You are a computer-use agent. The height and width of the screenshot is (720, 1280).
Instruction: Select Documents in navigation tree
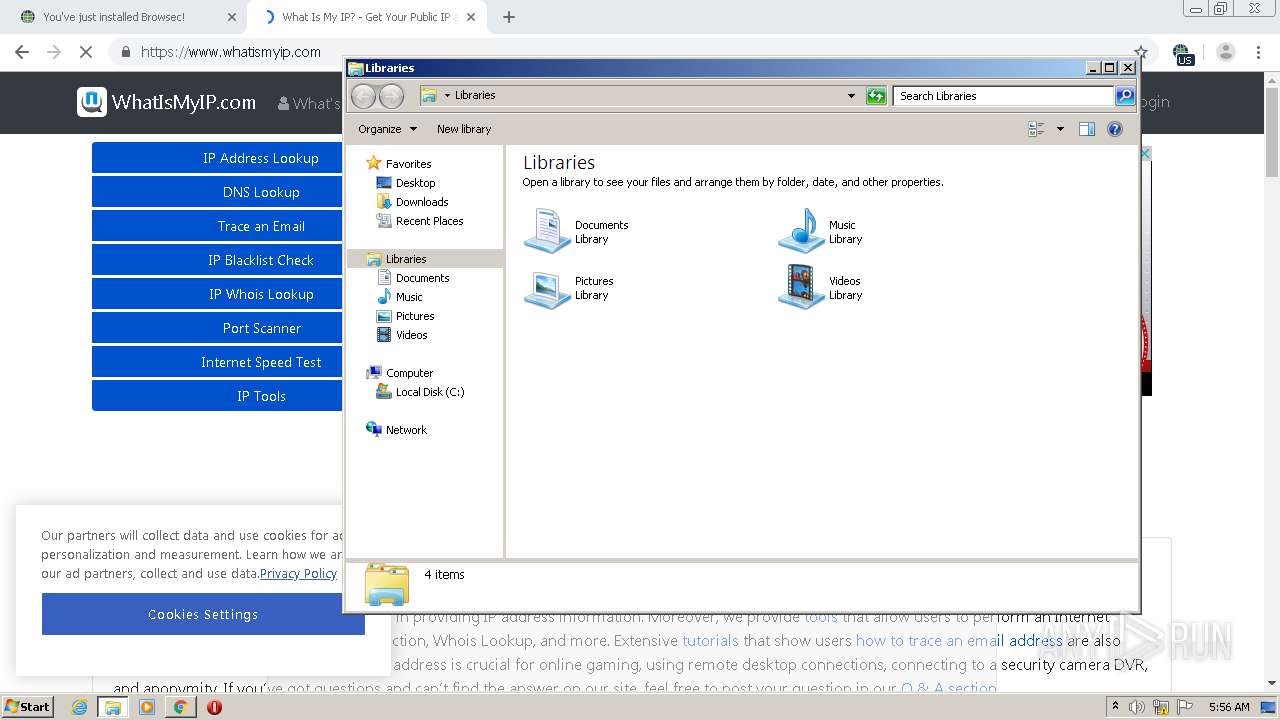coord(422,278)
